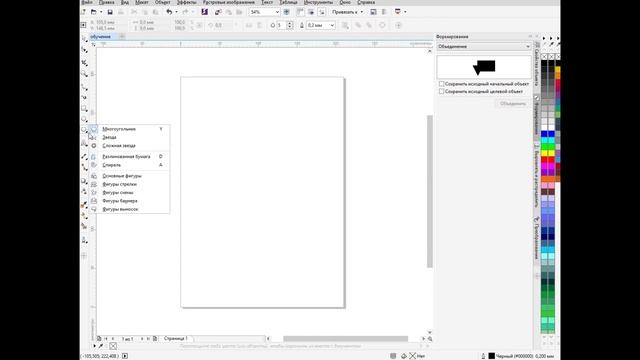Image resolution: width=640 pixels, height=360 pixels.
Task: Click the Import toolbar icon
Action: pos(218,12)
